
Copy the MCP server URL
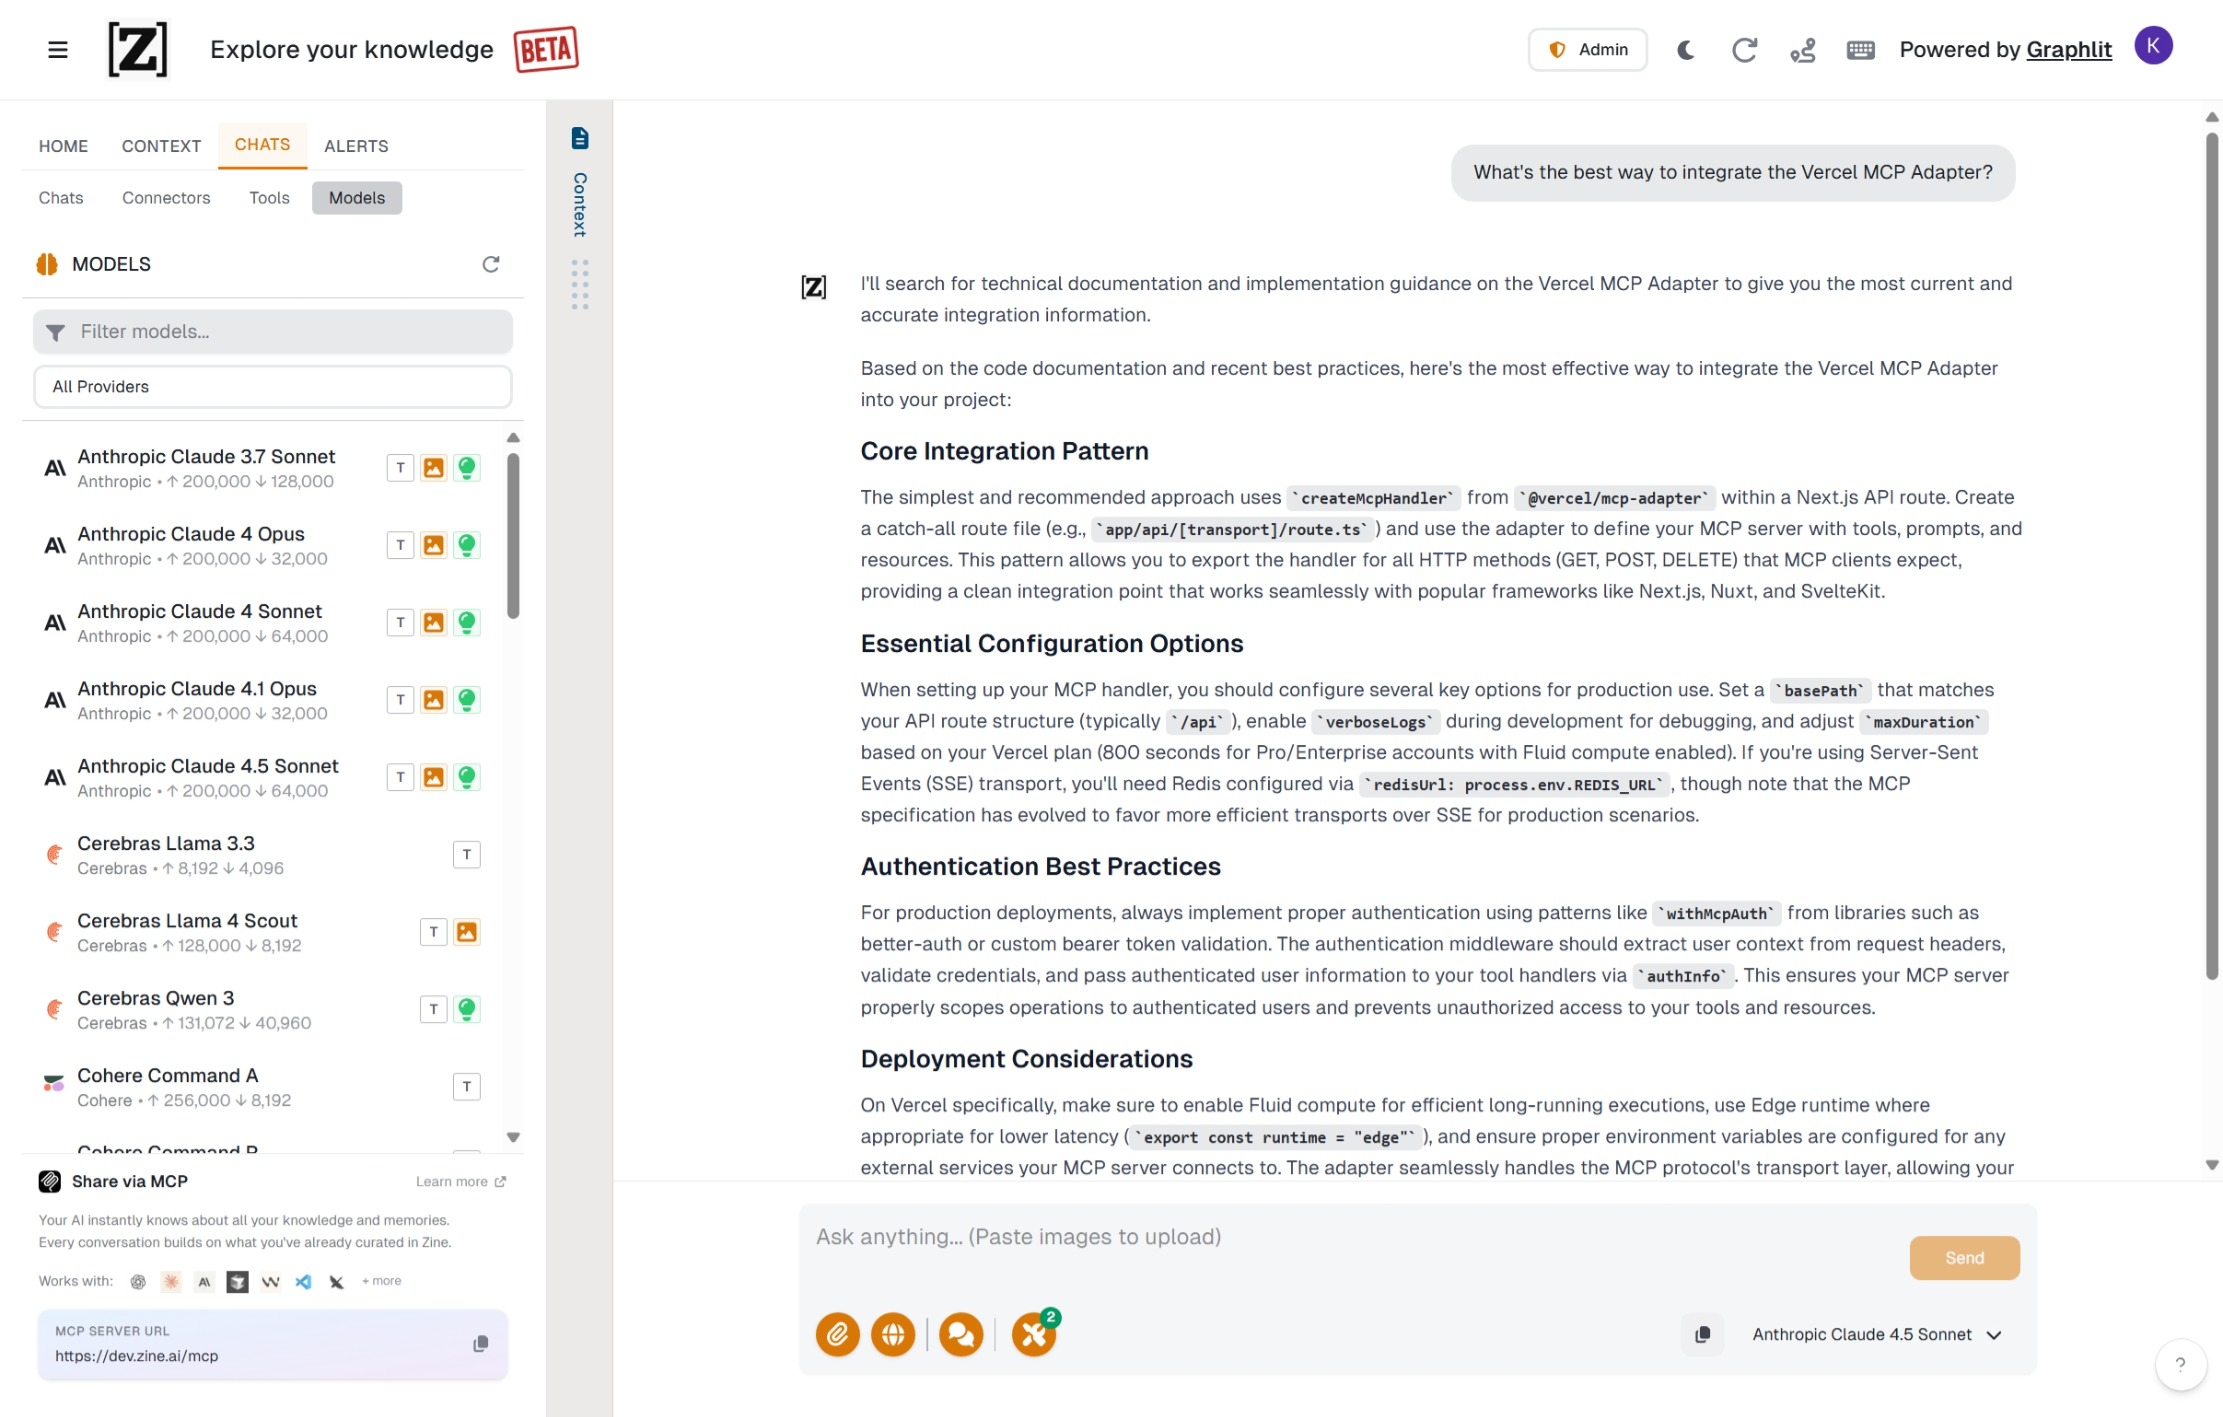pos(481,1344)
